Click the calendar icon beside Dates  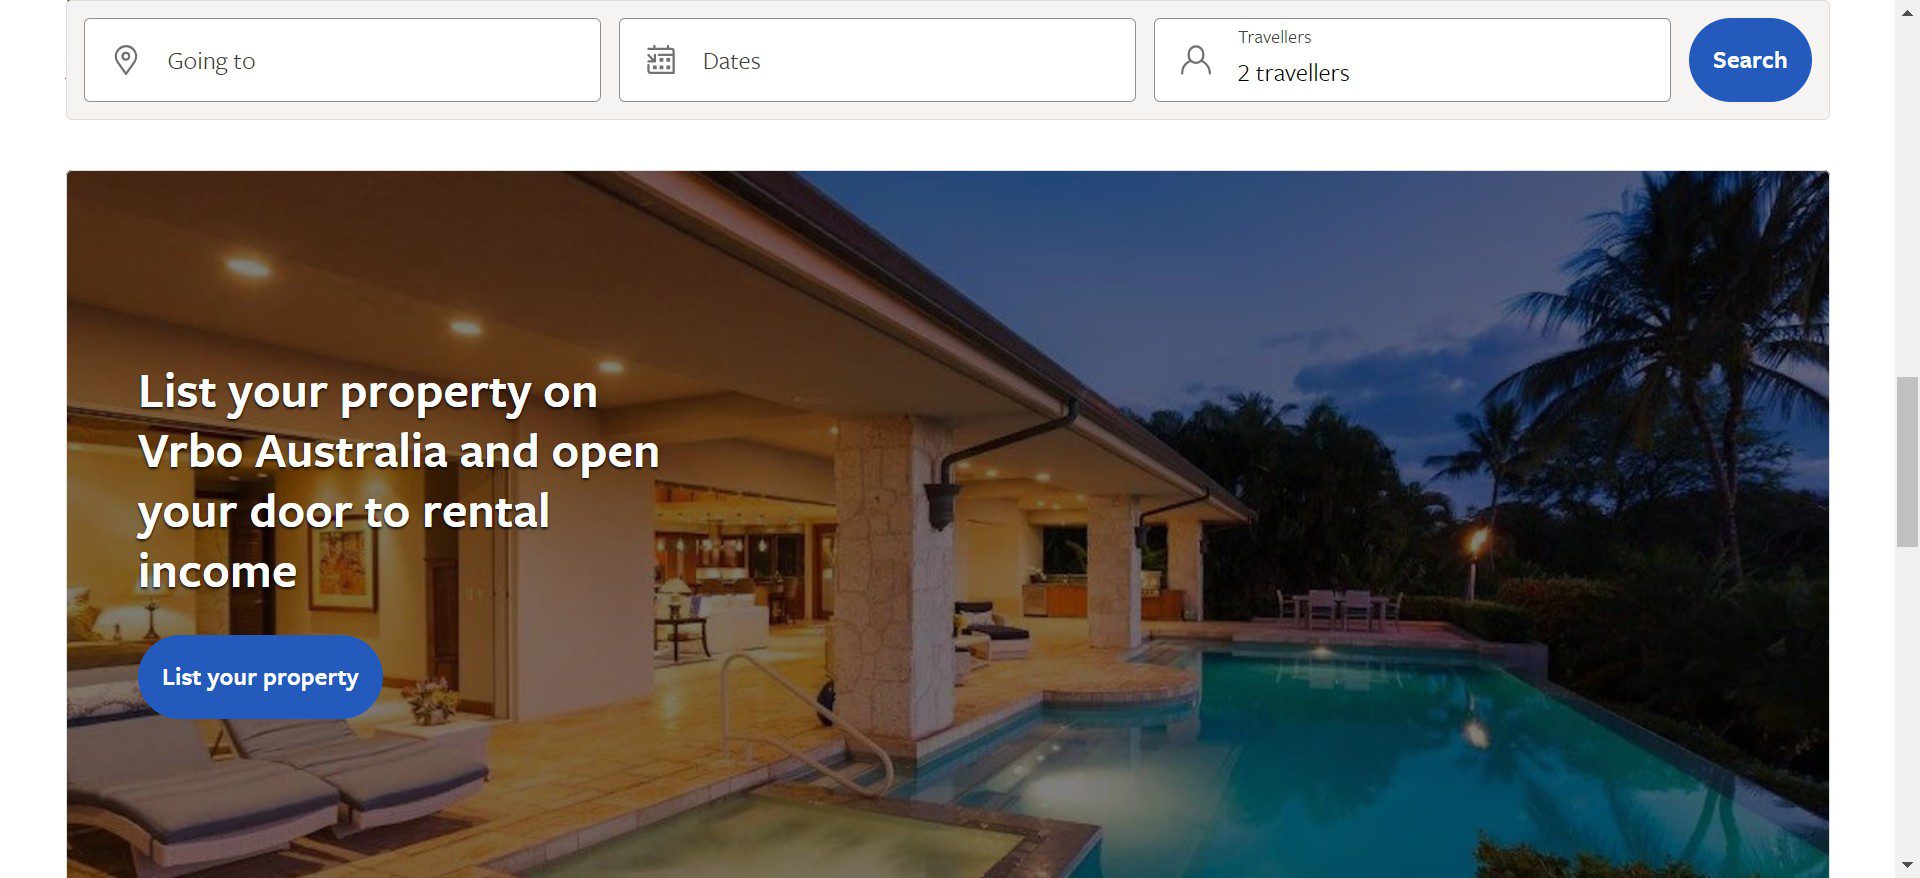tap(661, 60)
